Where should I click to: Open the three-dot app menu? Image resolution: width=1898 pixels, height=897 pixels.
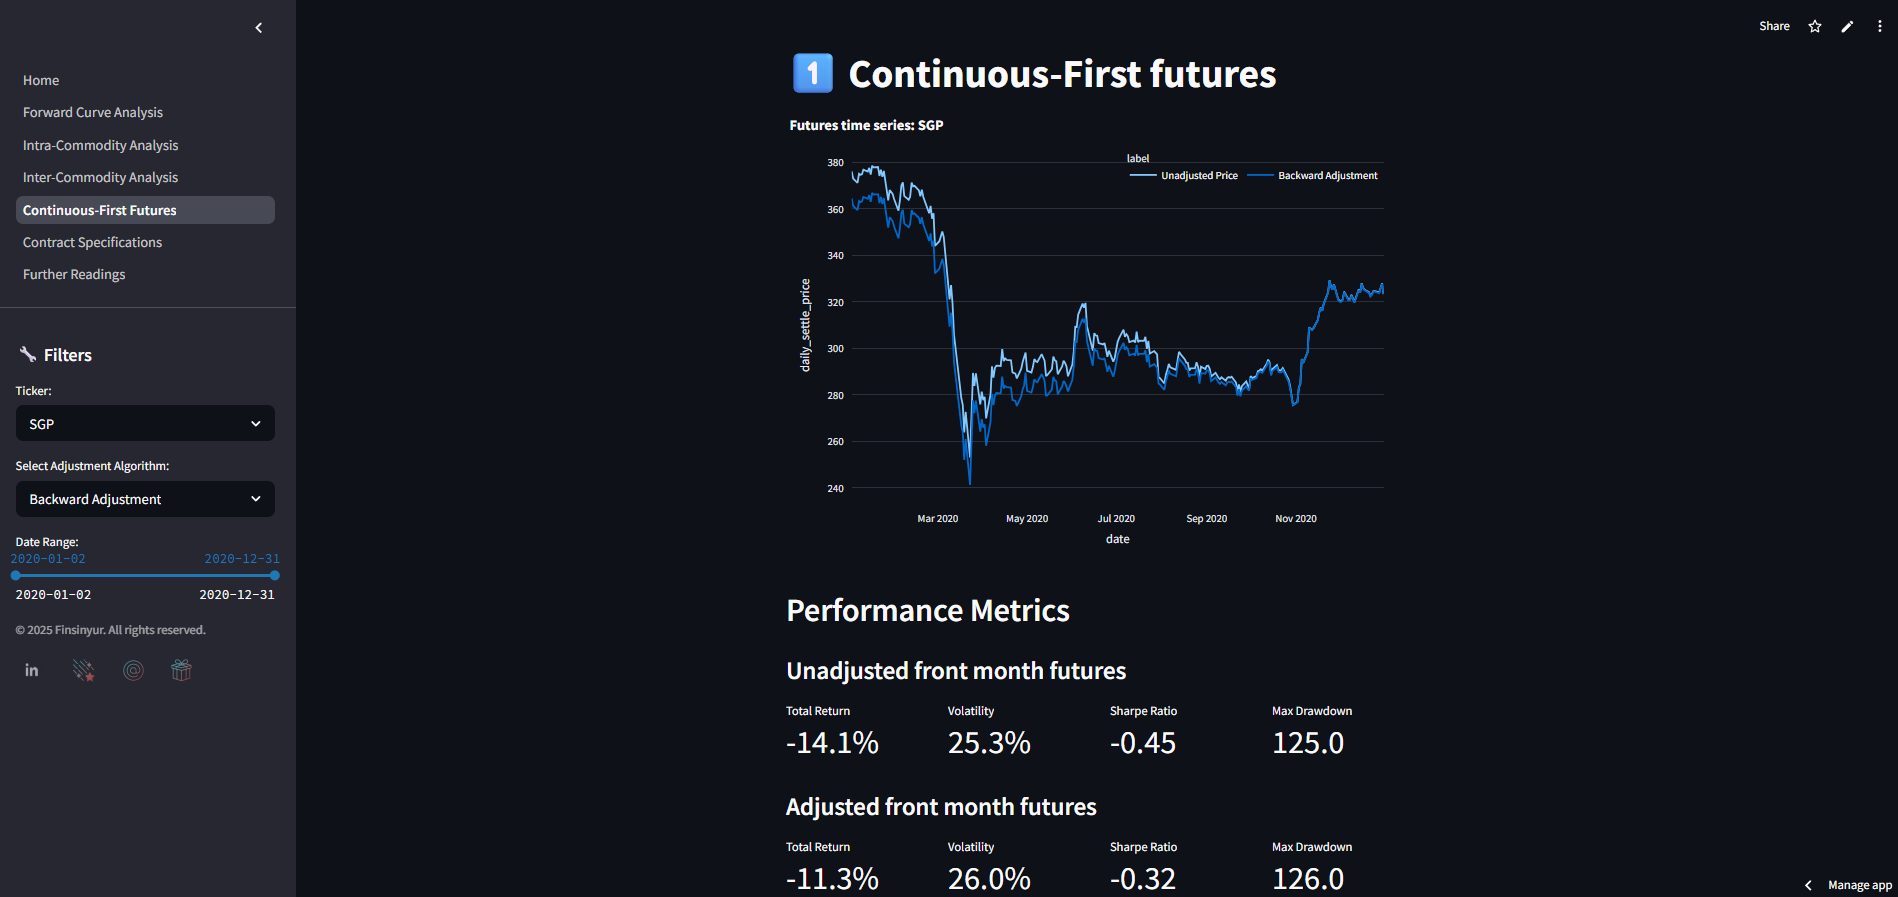(1880, 27)
